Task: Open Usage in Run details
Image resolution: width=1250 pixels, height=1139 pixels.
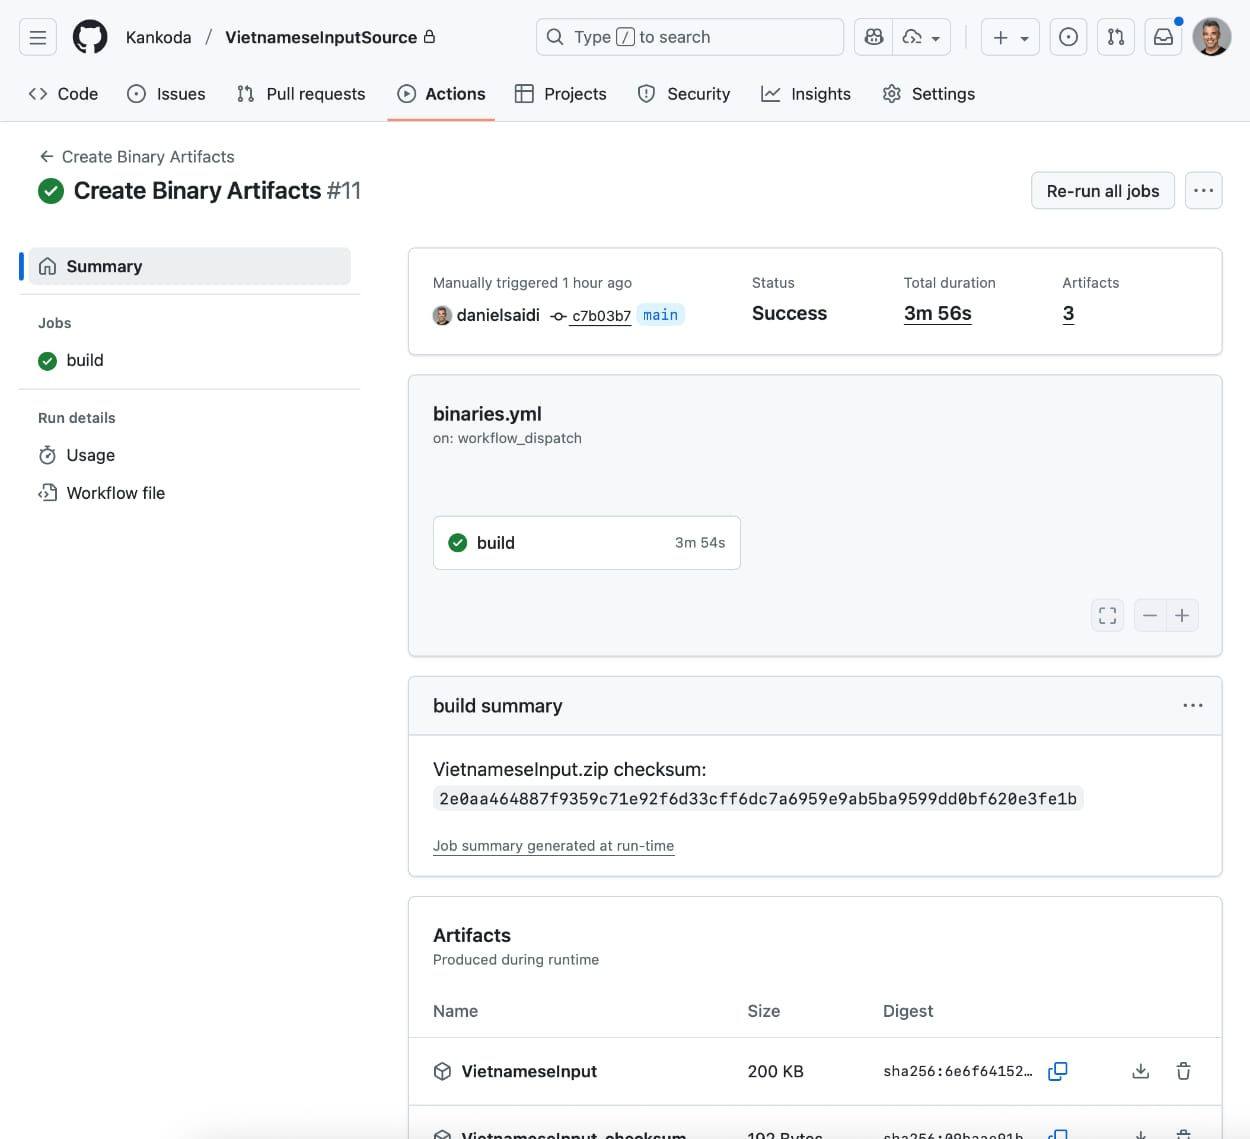Action: click(88, 455)
